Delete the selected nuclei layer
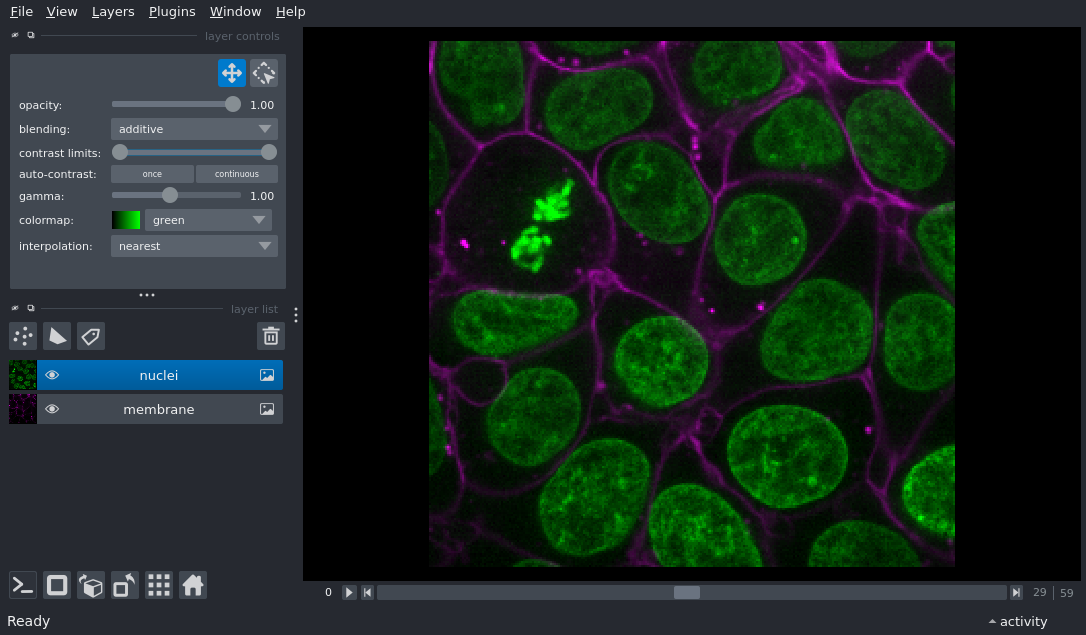This screenshot has height=635, width=1086. pos(270,336)
